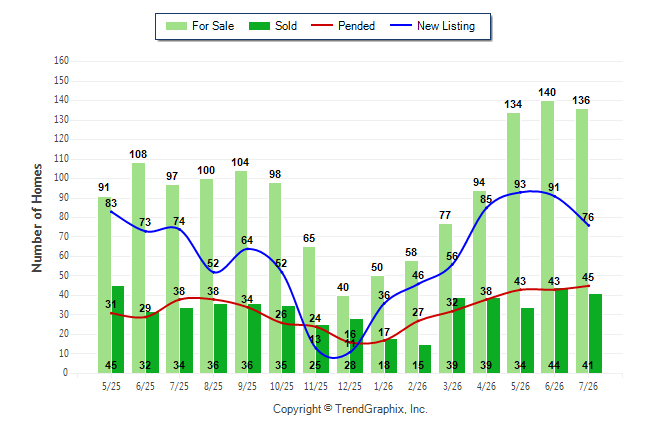This screenshot has height=434, width=646.
Task: Select the Sold bar labeled 41 at 7/26
Action: (x=595, y=333)
